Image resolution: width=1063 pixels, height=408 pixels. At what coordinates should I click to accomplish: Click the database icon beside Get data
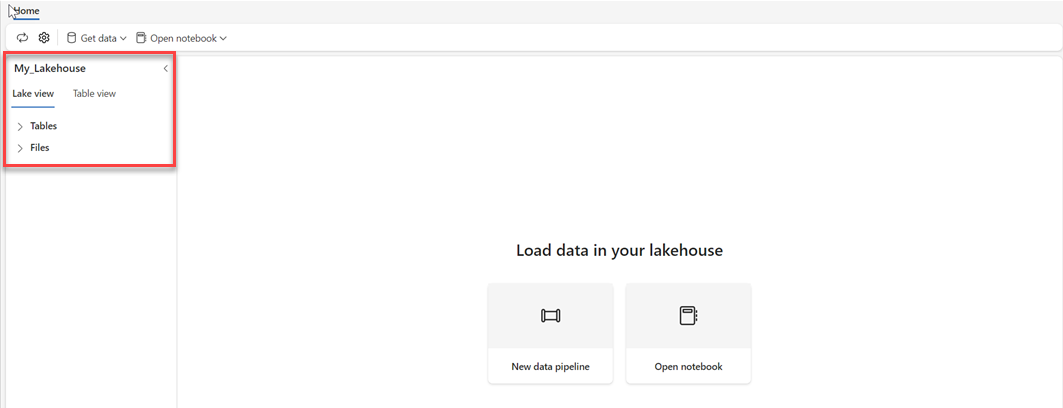coord(71,38)
